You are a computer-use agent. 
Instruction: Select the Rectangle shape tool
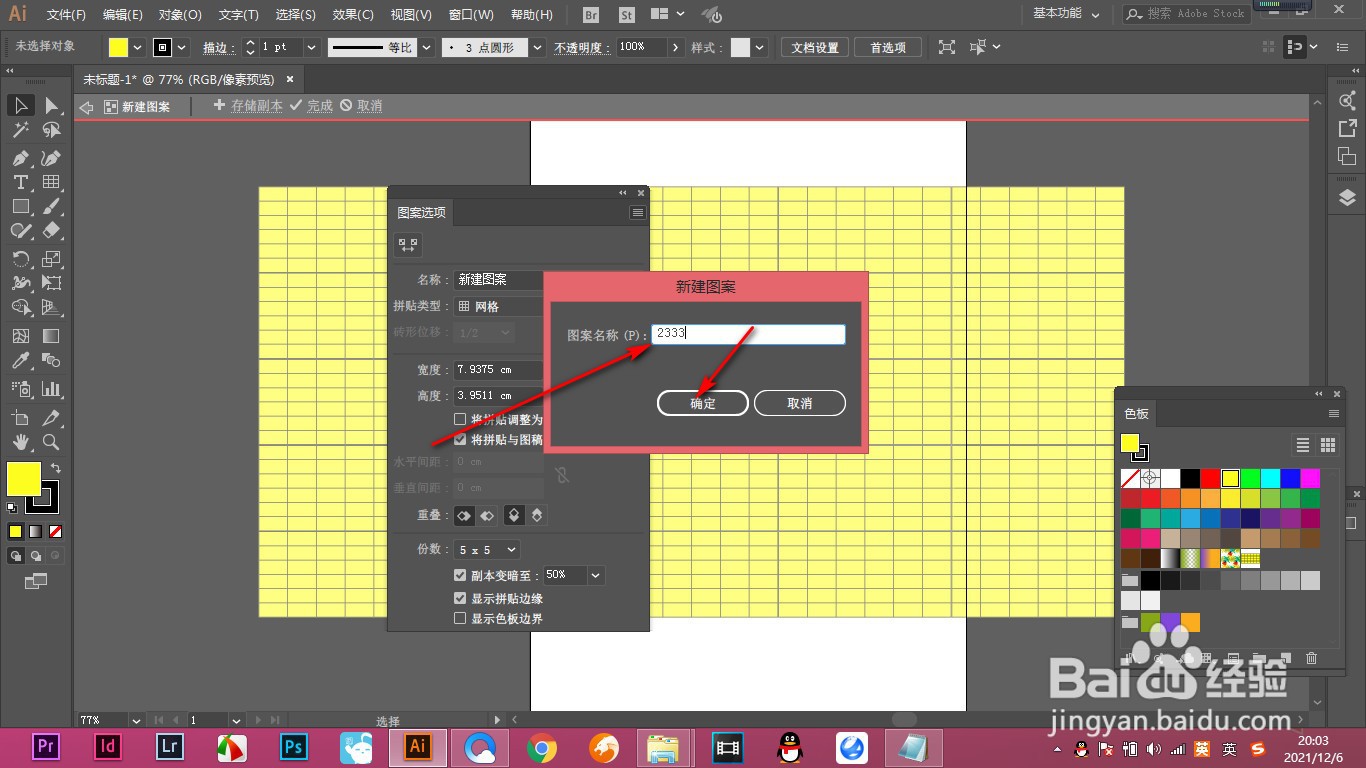20,206
